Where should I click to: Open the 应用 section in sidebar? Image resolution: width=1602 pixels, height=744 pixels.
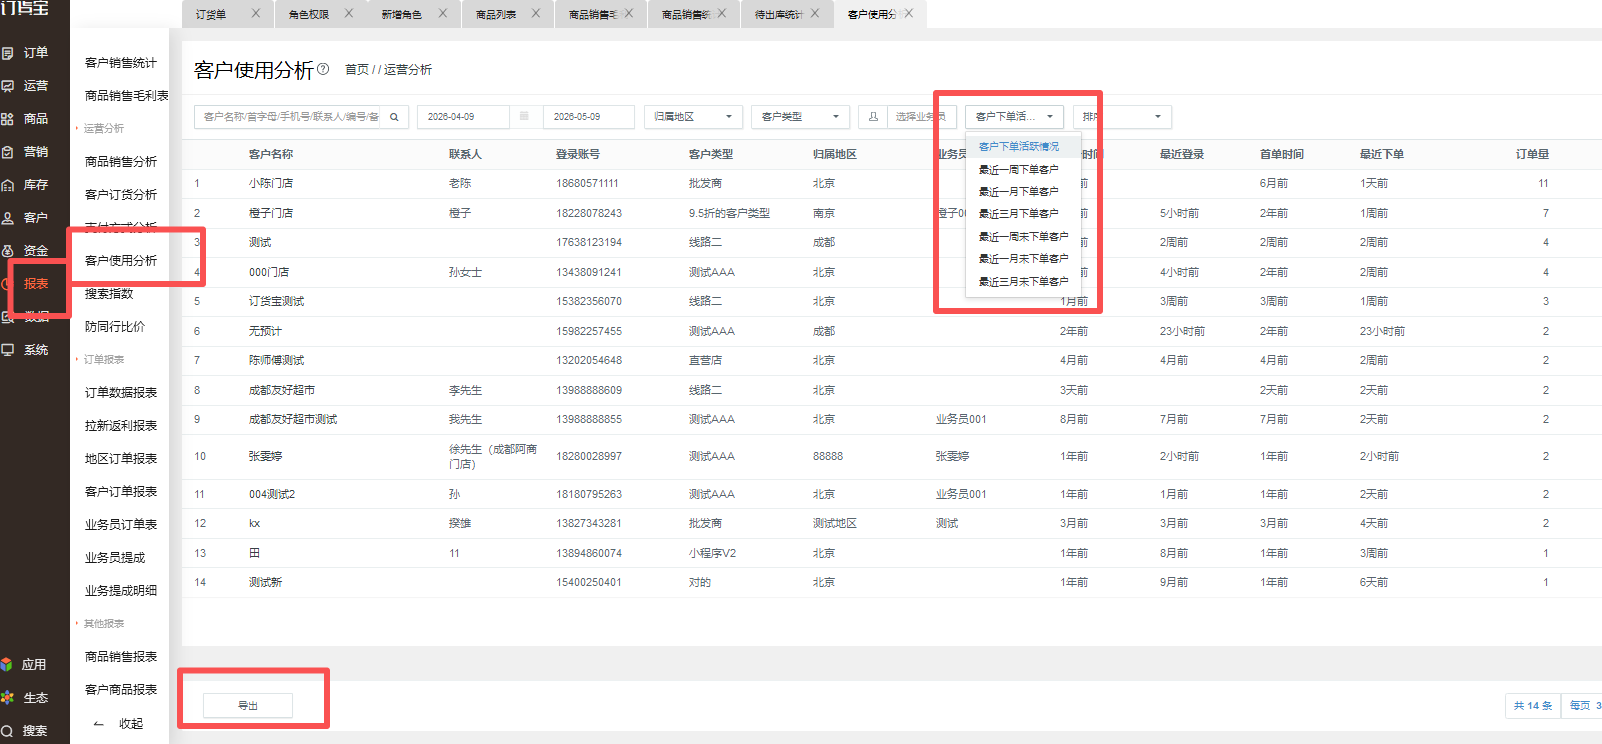coord(24,665)
